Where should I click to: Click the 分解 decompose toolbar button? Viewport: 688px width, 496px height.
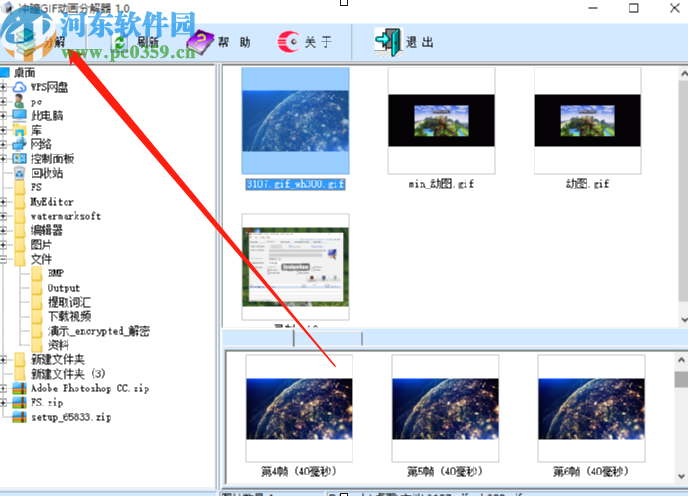42,42
